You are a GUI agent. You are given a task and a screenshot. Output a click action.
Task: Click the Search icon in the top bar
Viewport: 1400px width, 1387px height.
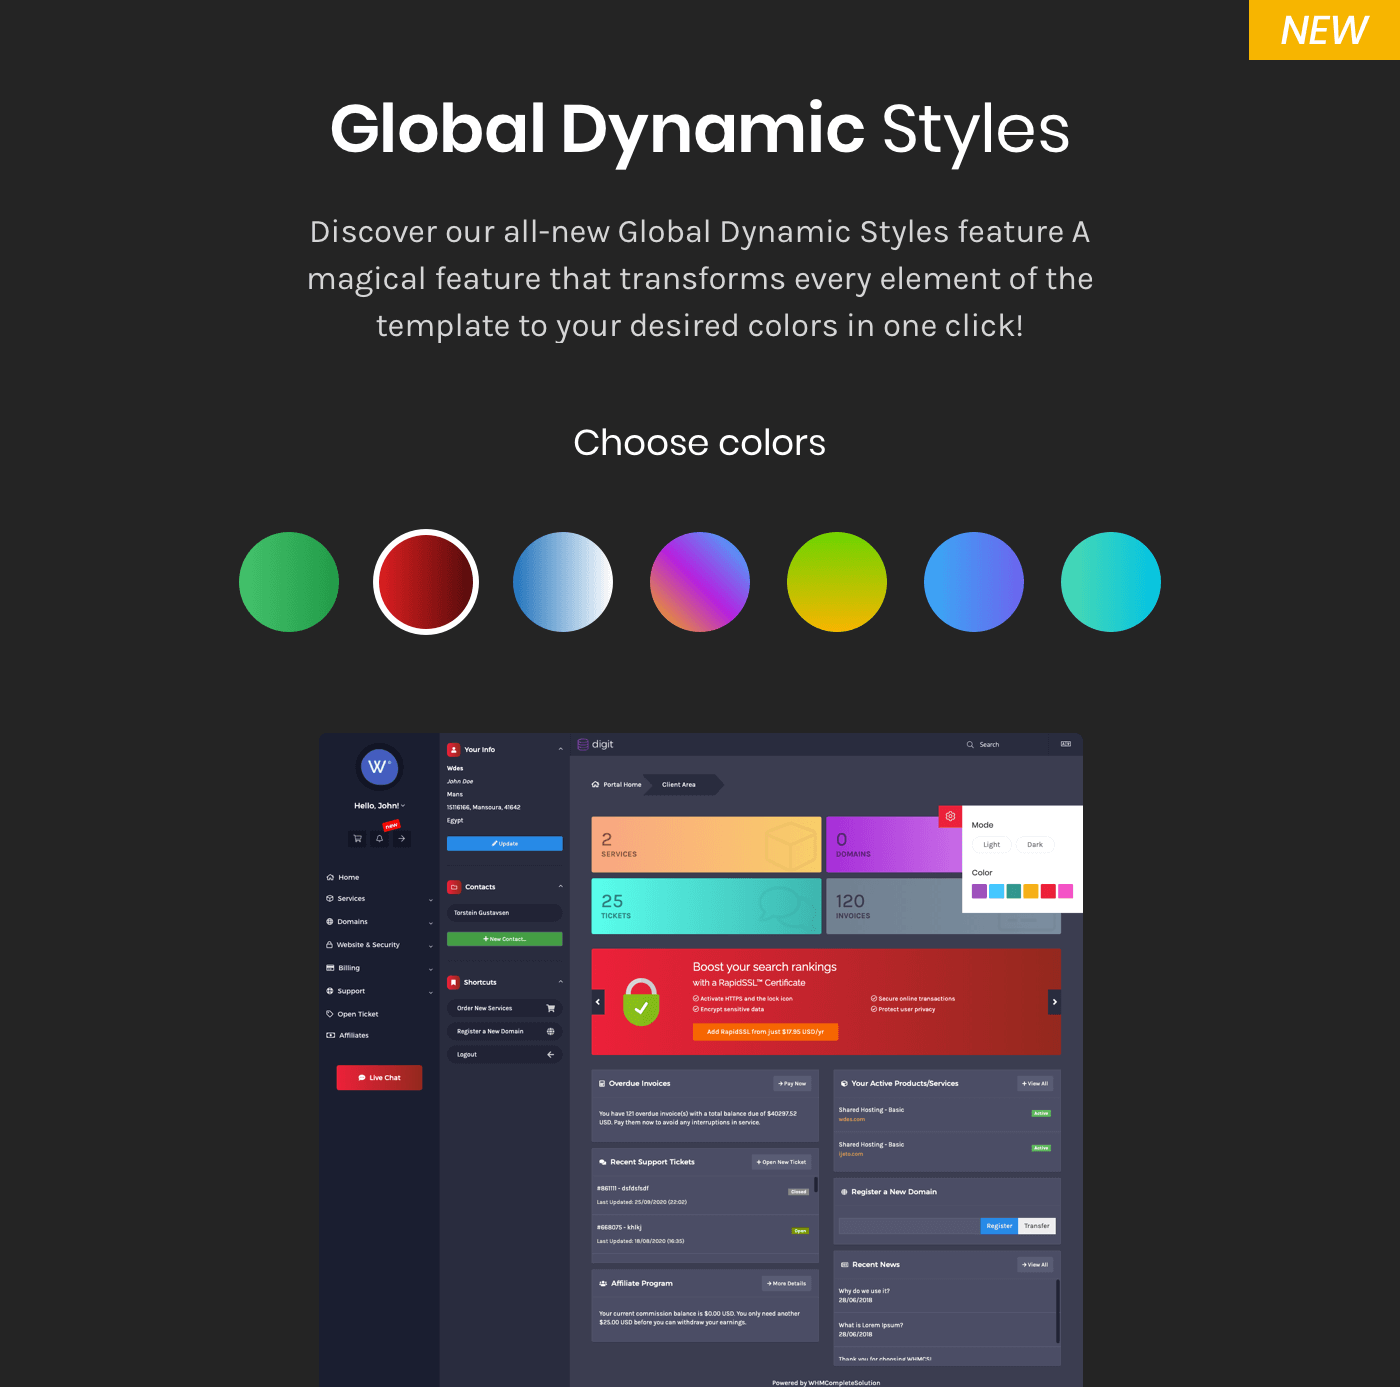point(969,744)
